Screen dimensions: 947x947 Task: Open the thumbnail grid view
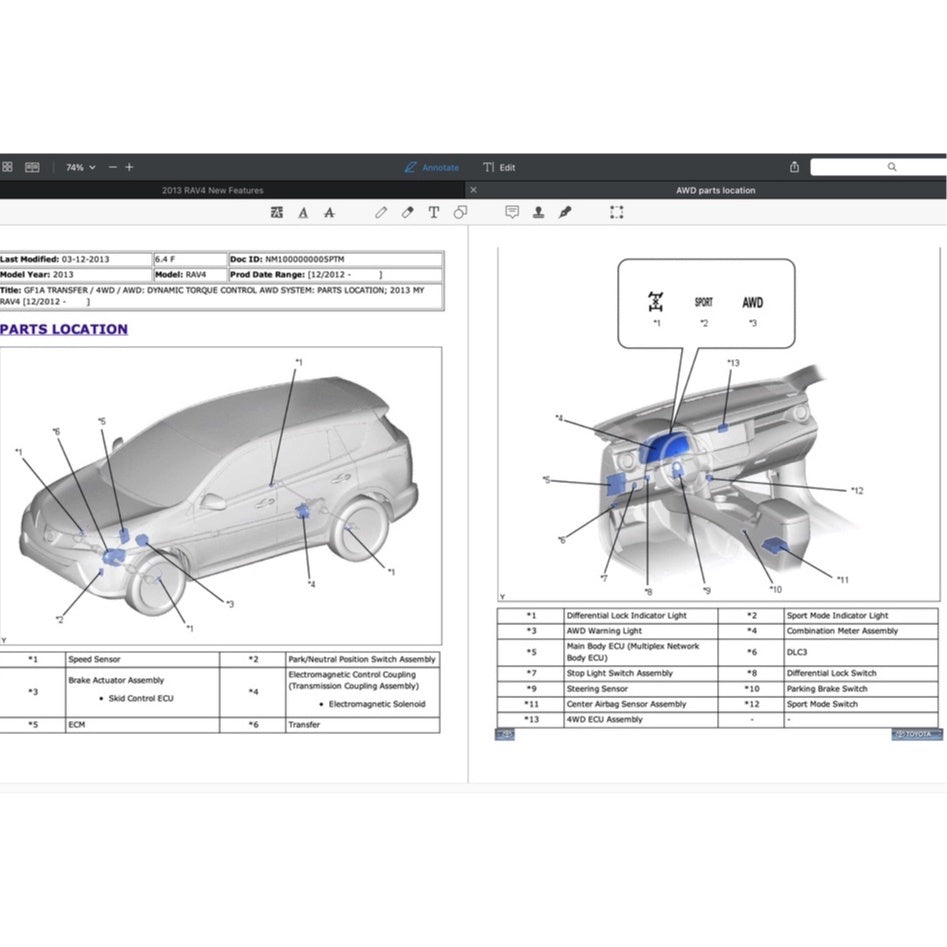[7, 167]
